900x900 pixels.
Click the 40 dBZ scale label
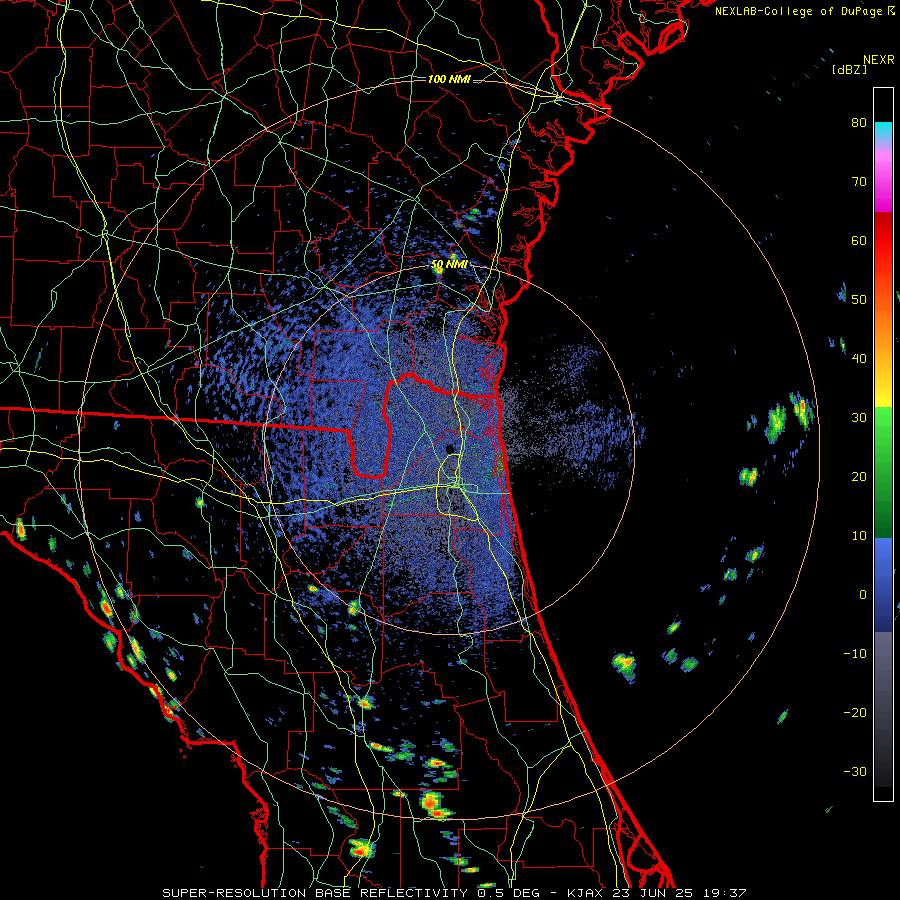pyautogui.click(x=859, y=359)
